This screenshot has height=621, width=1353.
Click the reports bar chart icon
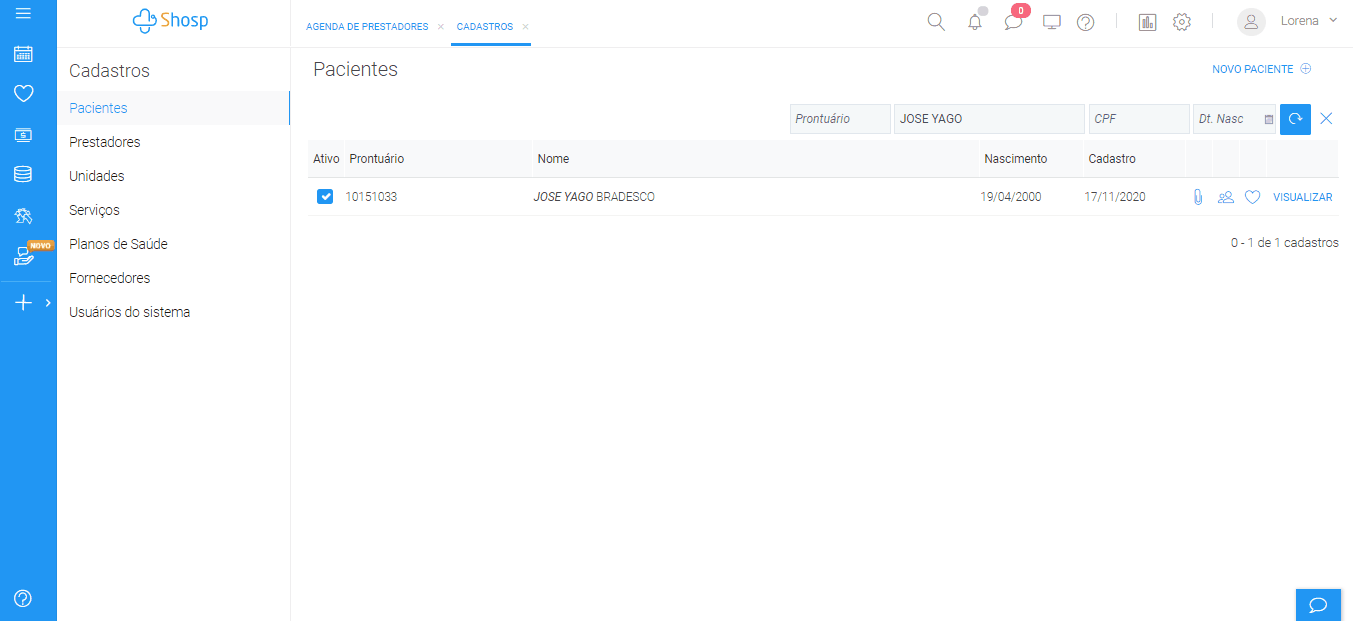pyautogui.click(x=1147, y=22)
